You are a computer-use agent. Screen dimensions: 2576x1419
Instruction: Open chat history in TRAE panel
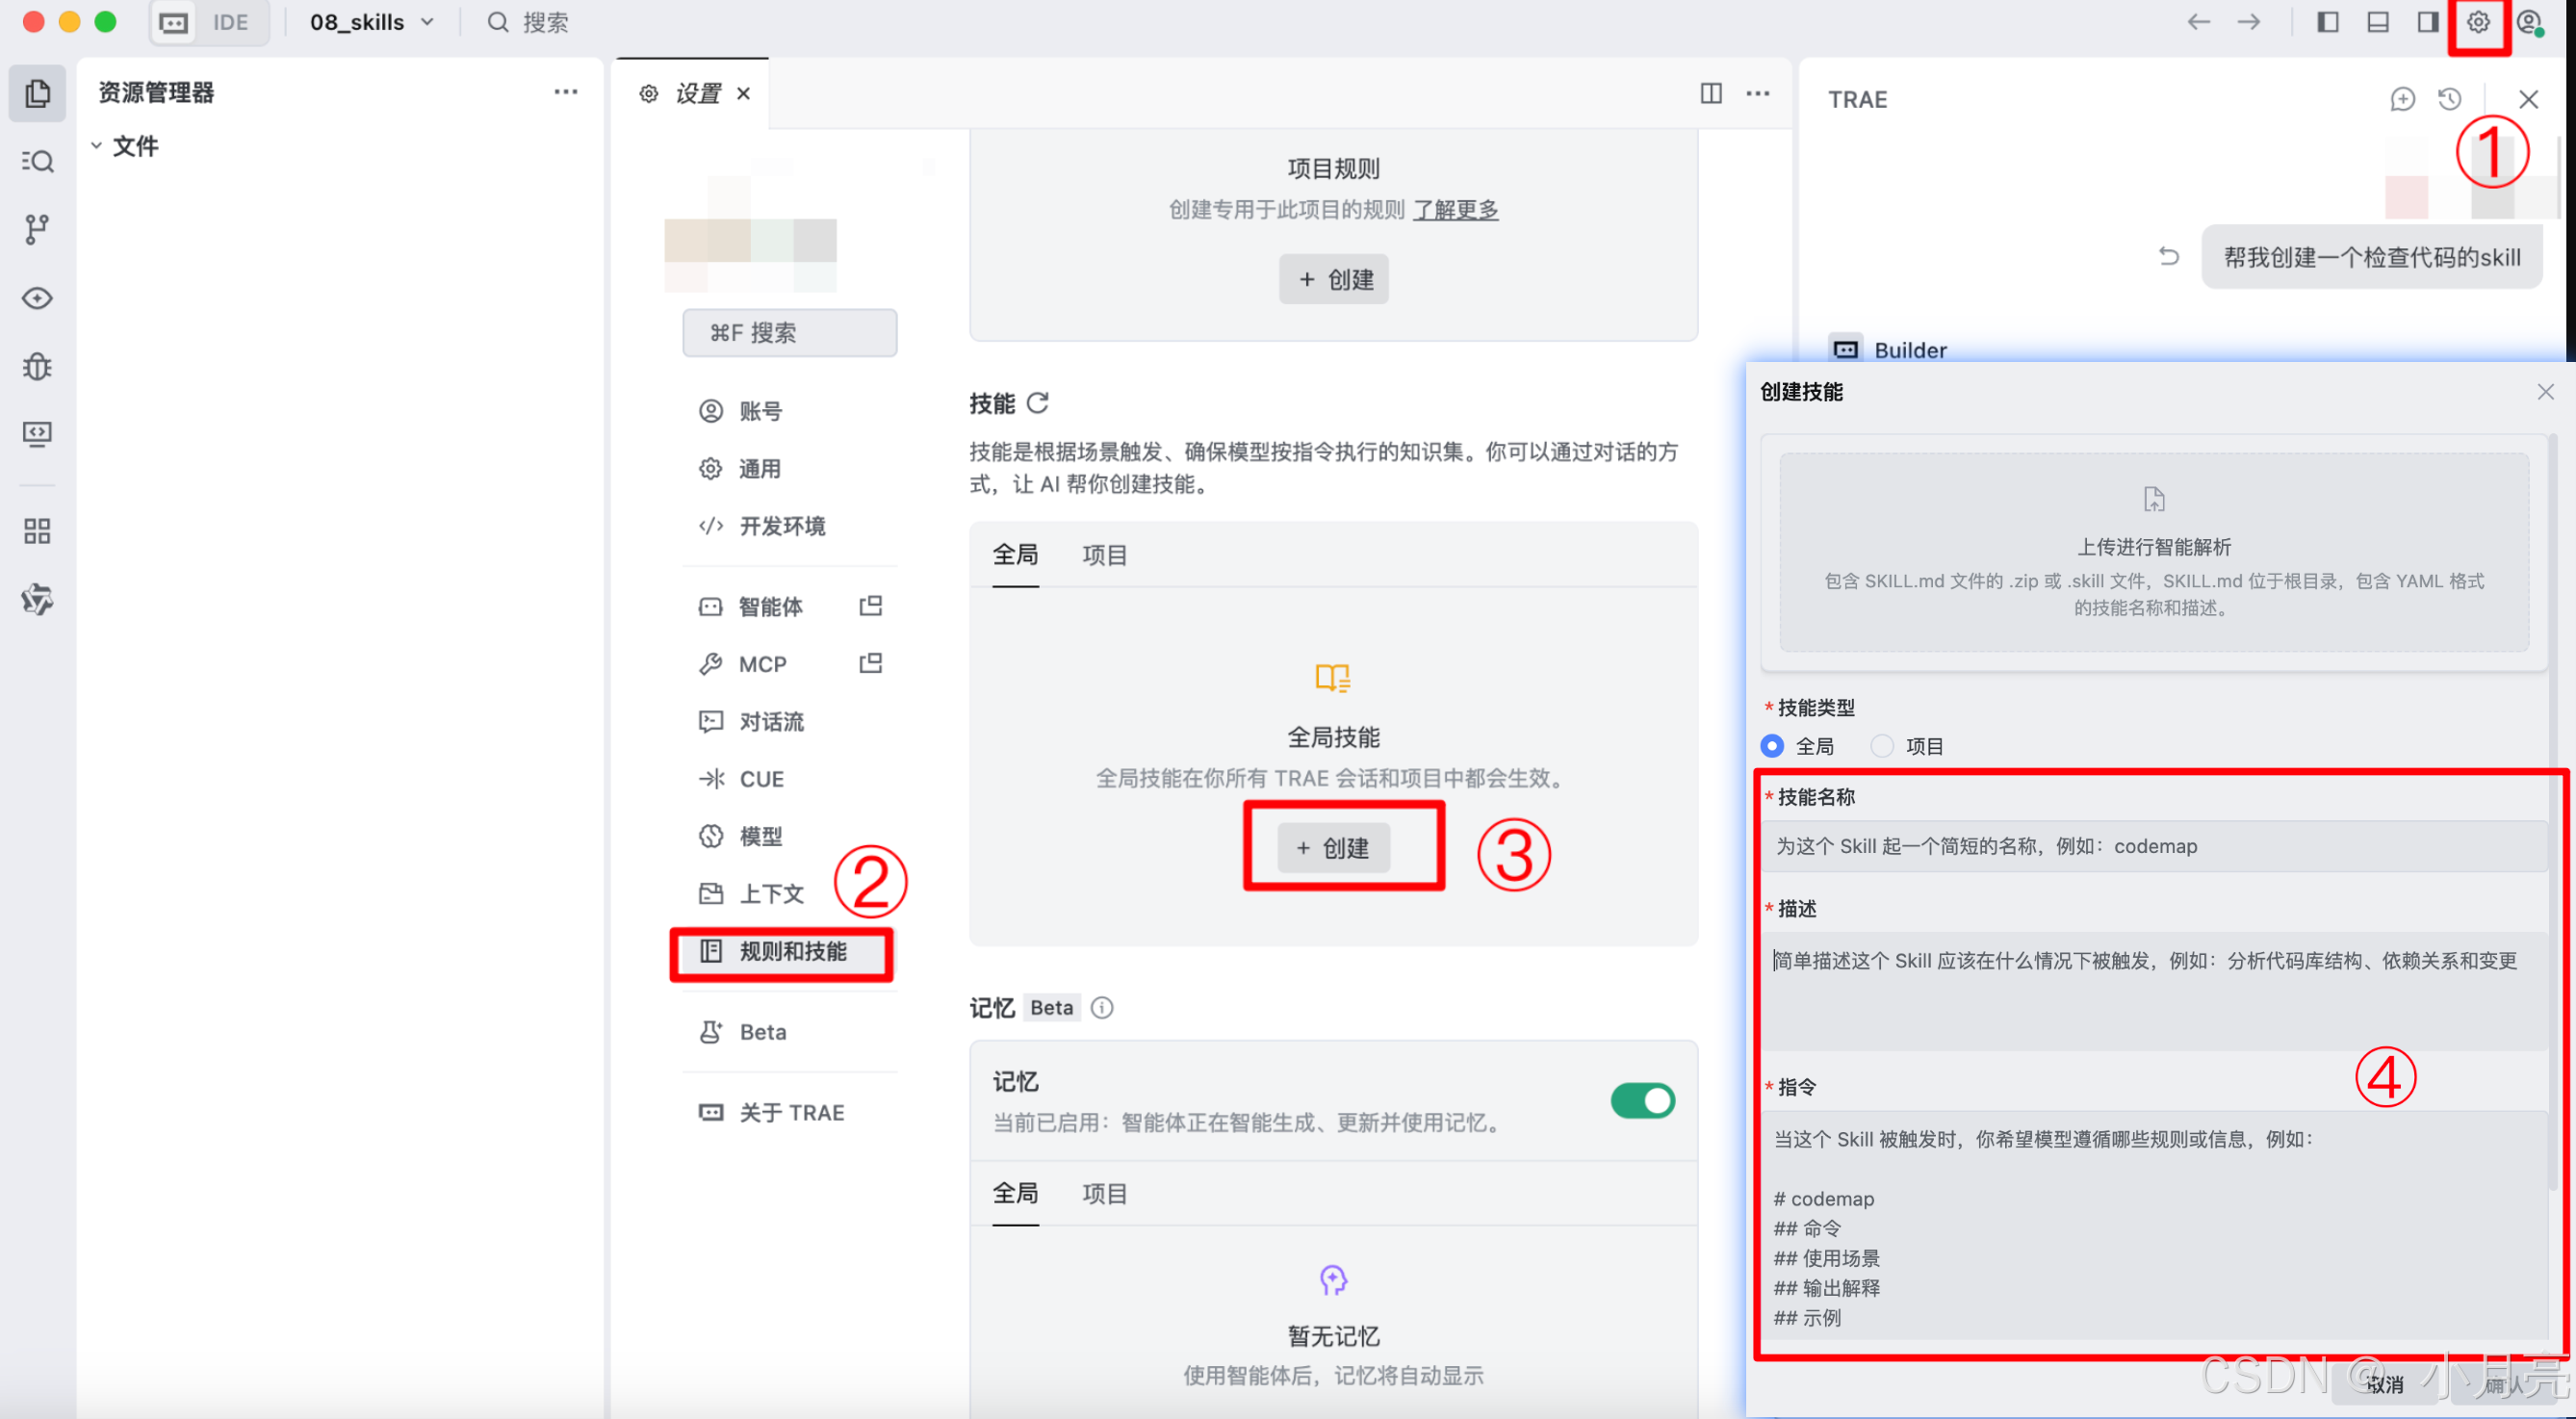[x=2450, y=99]
